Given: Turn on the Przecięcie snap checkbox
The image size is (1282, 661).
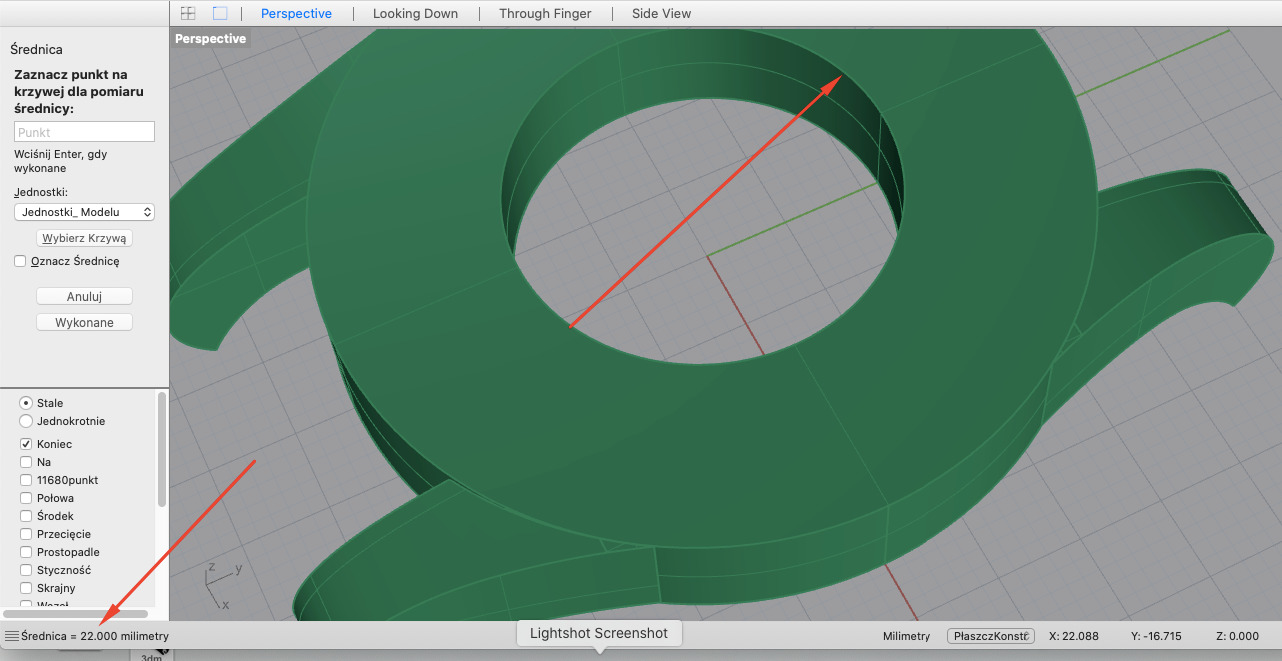Looking at the screenshot, I should pos(26,534).
